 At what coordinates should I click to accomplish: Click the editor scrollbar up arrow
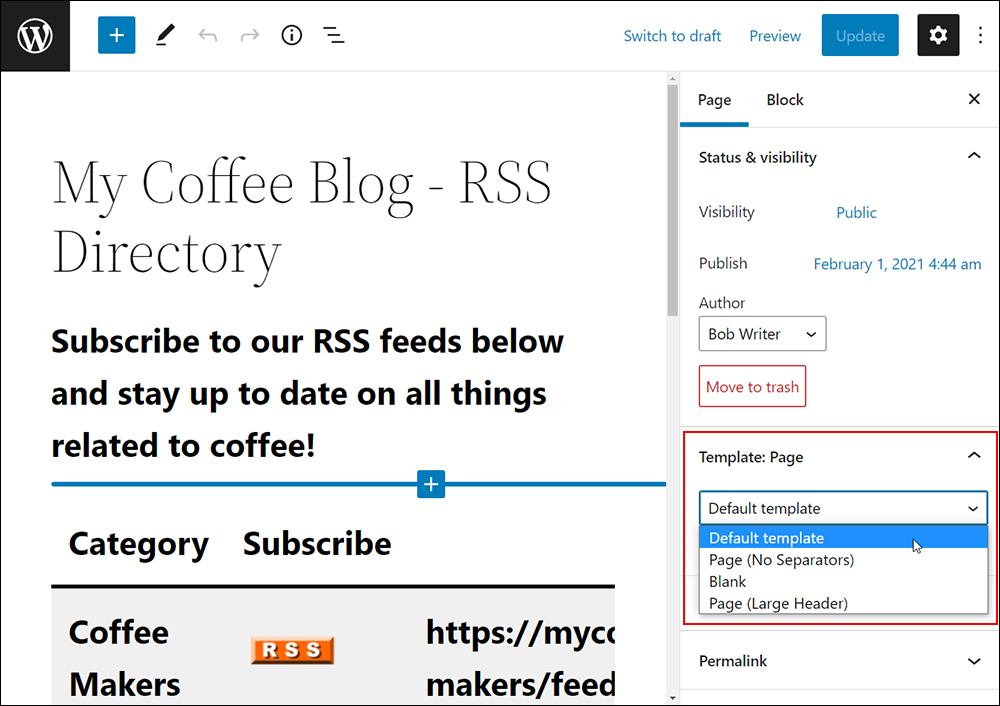point(672,78)
